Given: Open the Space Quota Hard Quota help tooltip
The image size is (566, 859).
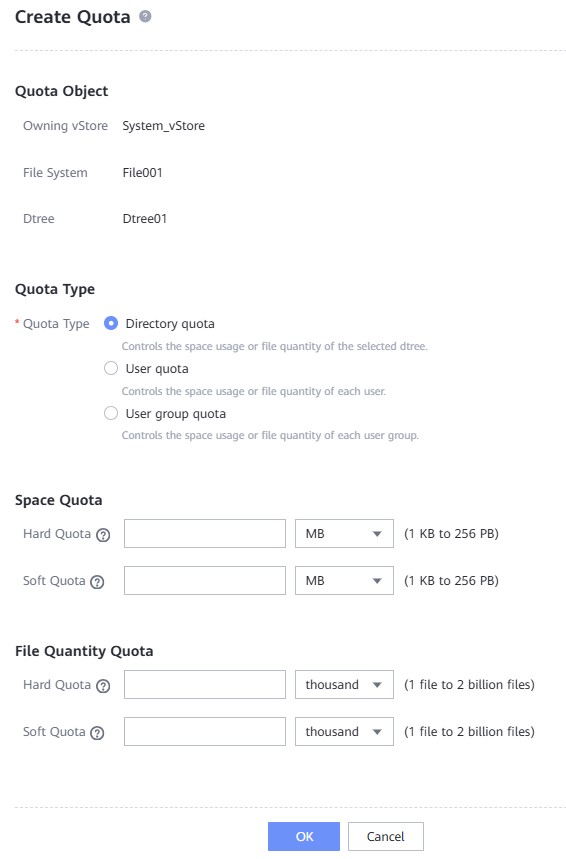Looking at the screenshot, I should 103,535.
